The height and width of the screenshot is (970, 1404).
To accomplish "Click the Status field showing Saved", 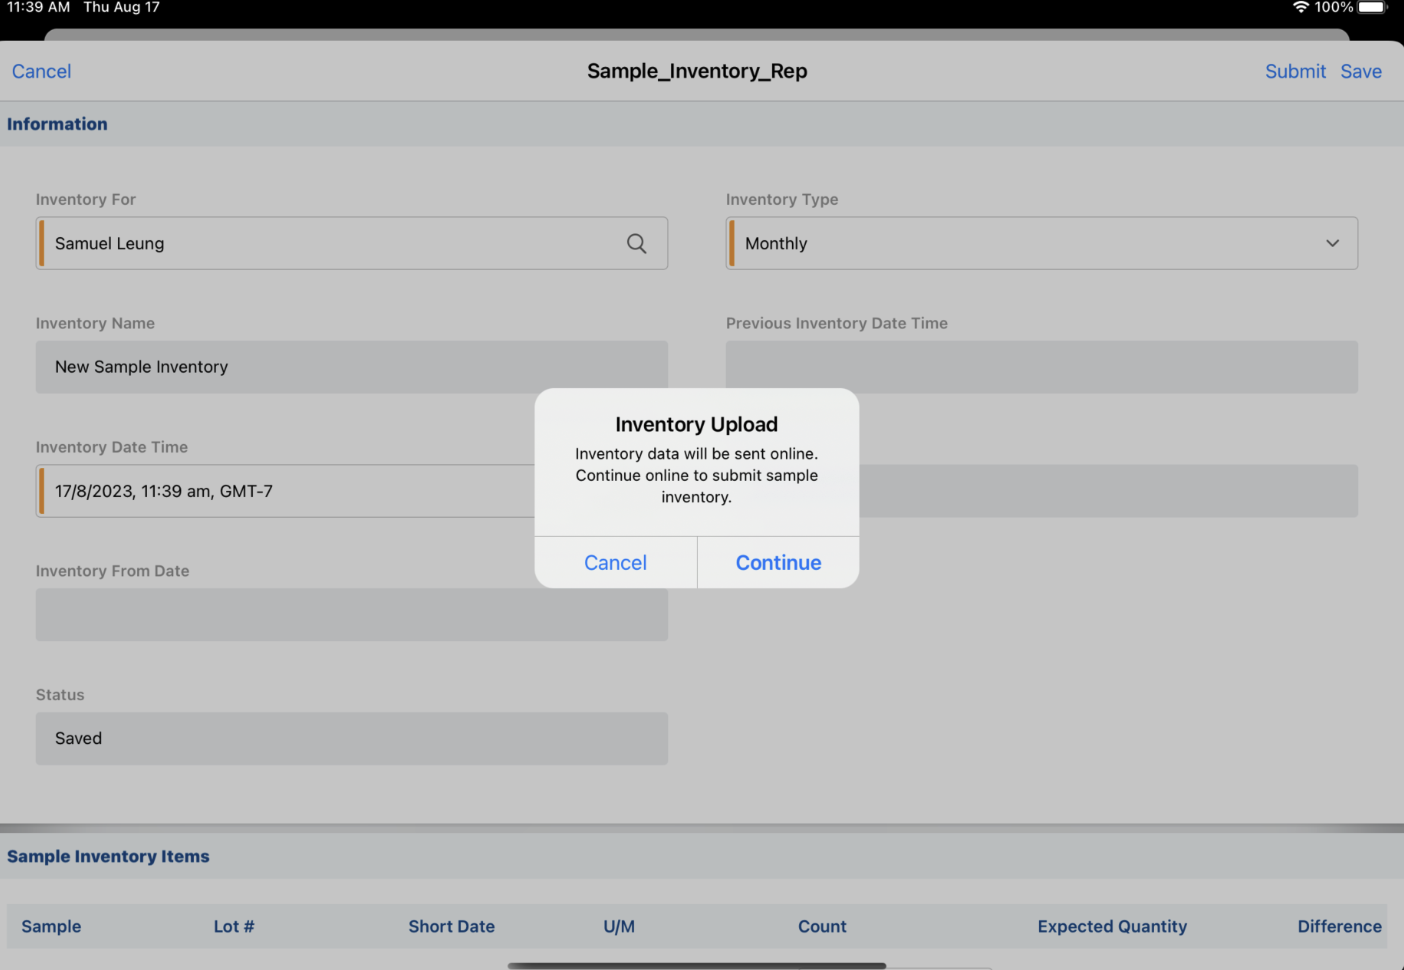I will pyautogui.click(x=351, y=739).
